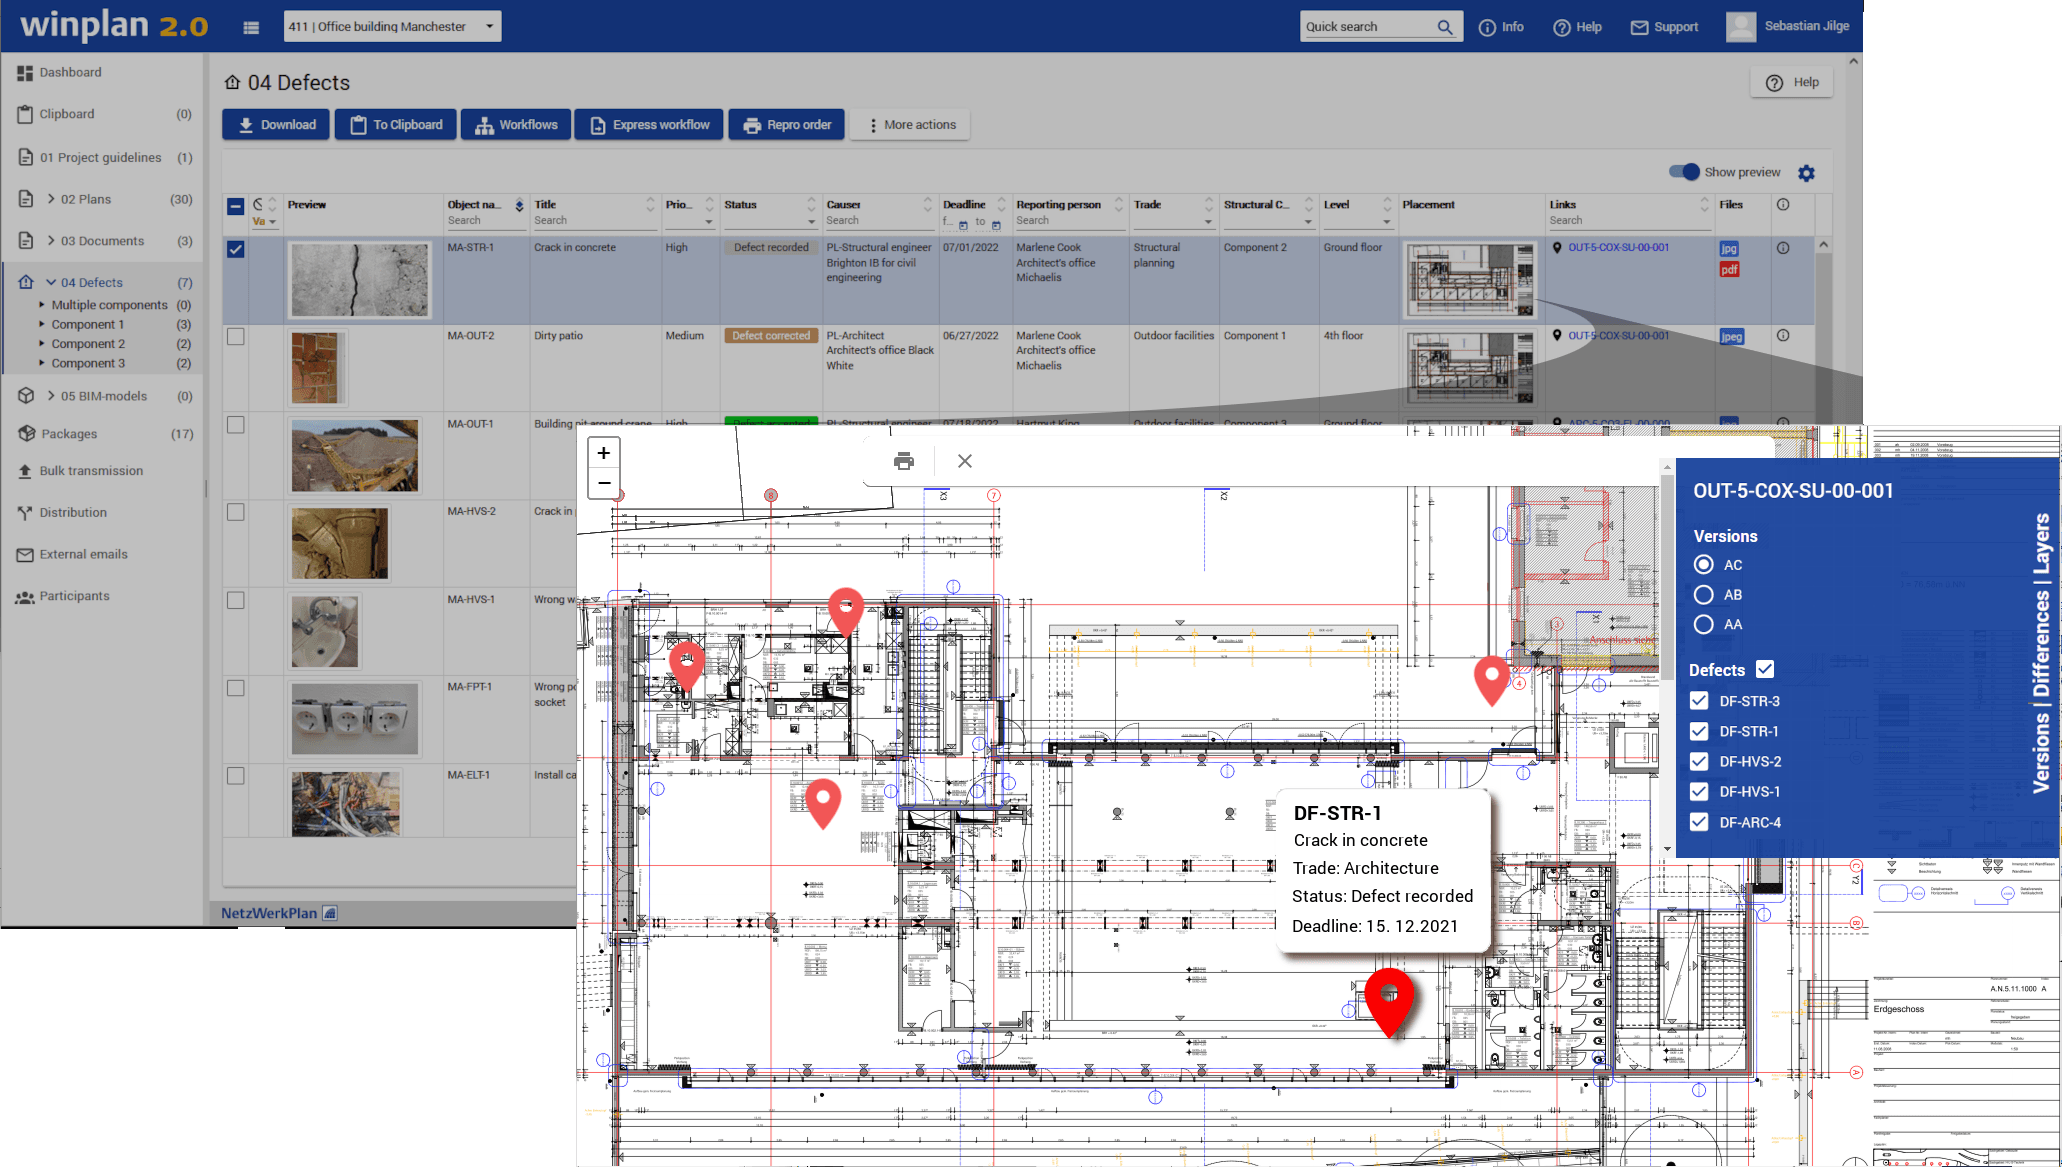Click the print icon in plan viewer

click(904, 461)
